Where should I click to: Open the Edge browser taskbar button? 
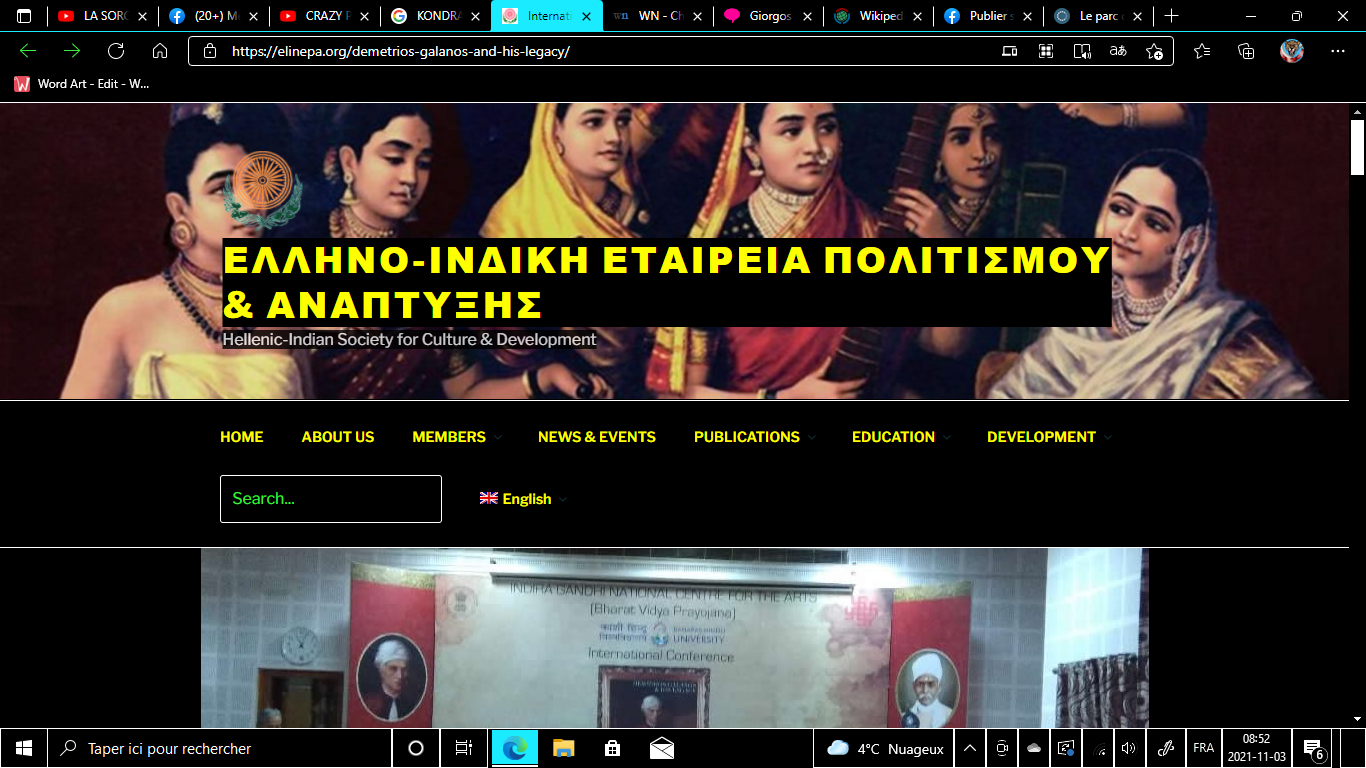[515, 748]
